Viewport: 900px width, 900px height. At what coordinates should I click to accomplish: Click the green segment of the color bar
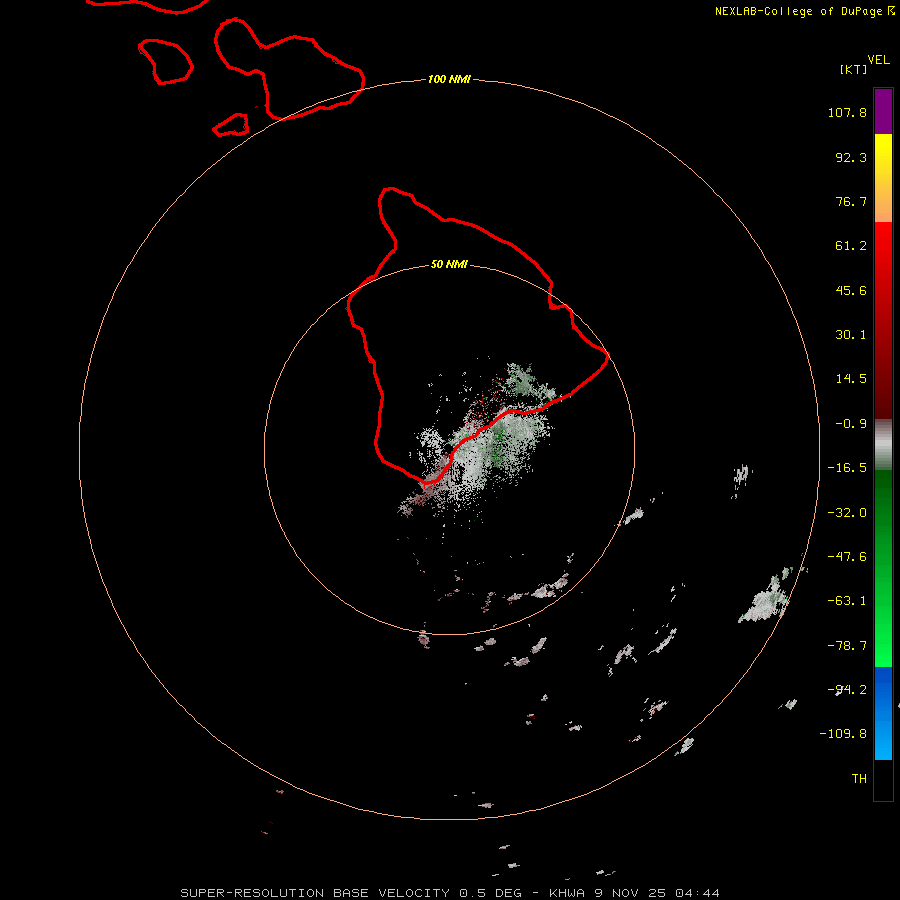[883, 568]
